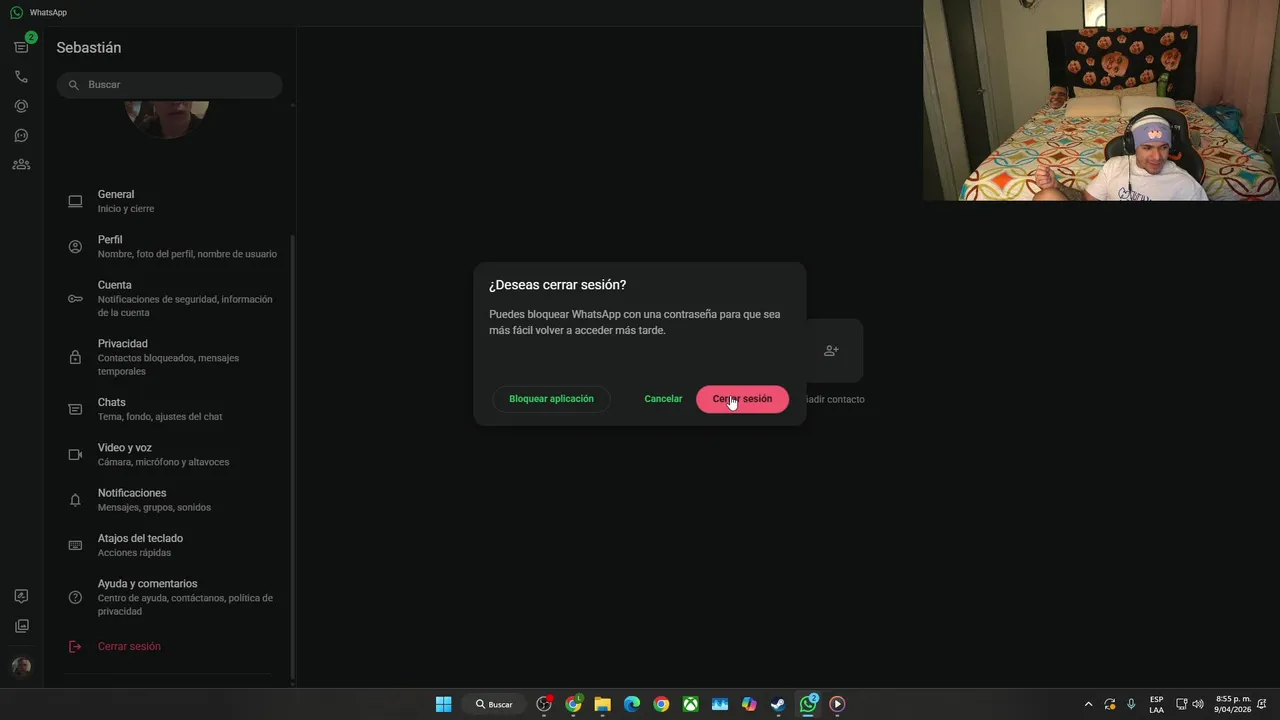Viewport: 1280px width, 720px height.
Task: Open the Calls phone icon
Action: (21, 77)
